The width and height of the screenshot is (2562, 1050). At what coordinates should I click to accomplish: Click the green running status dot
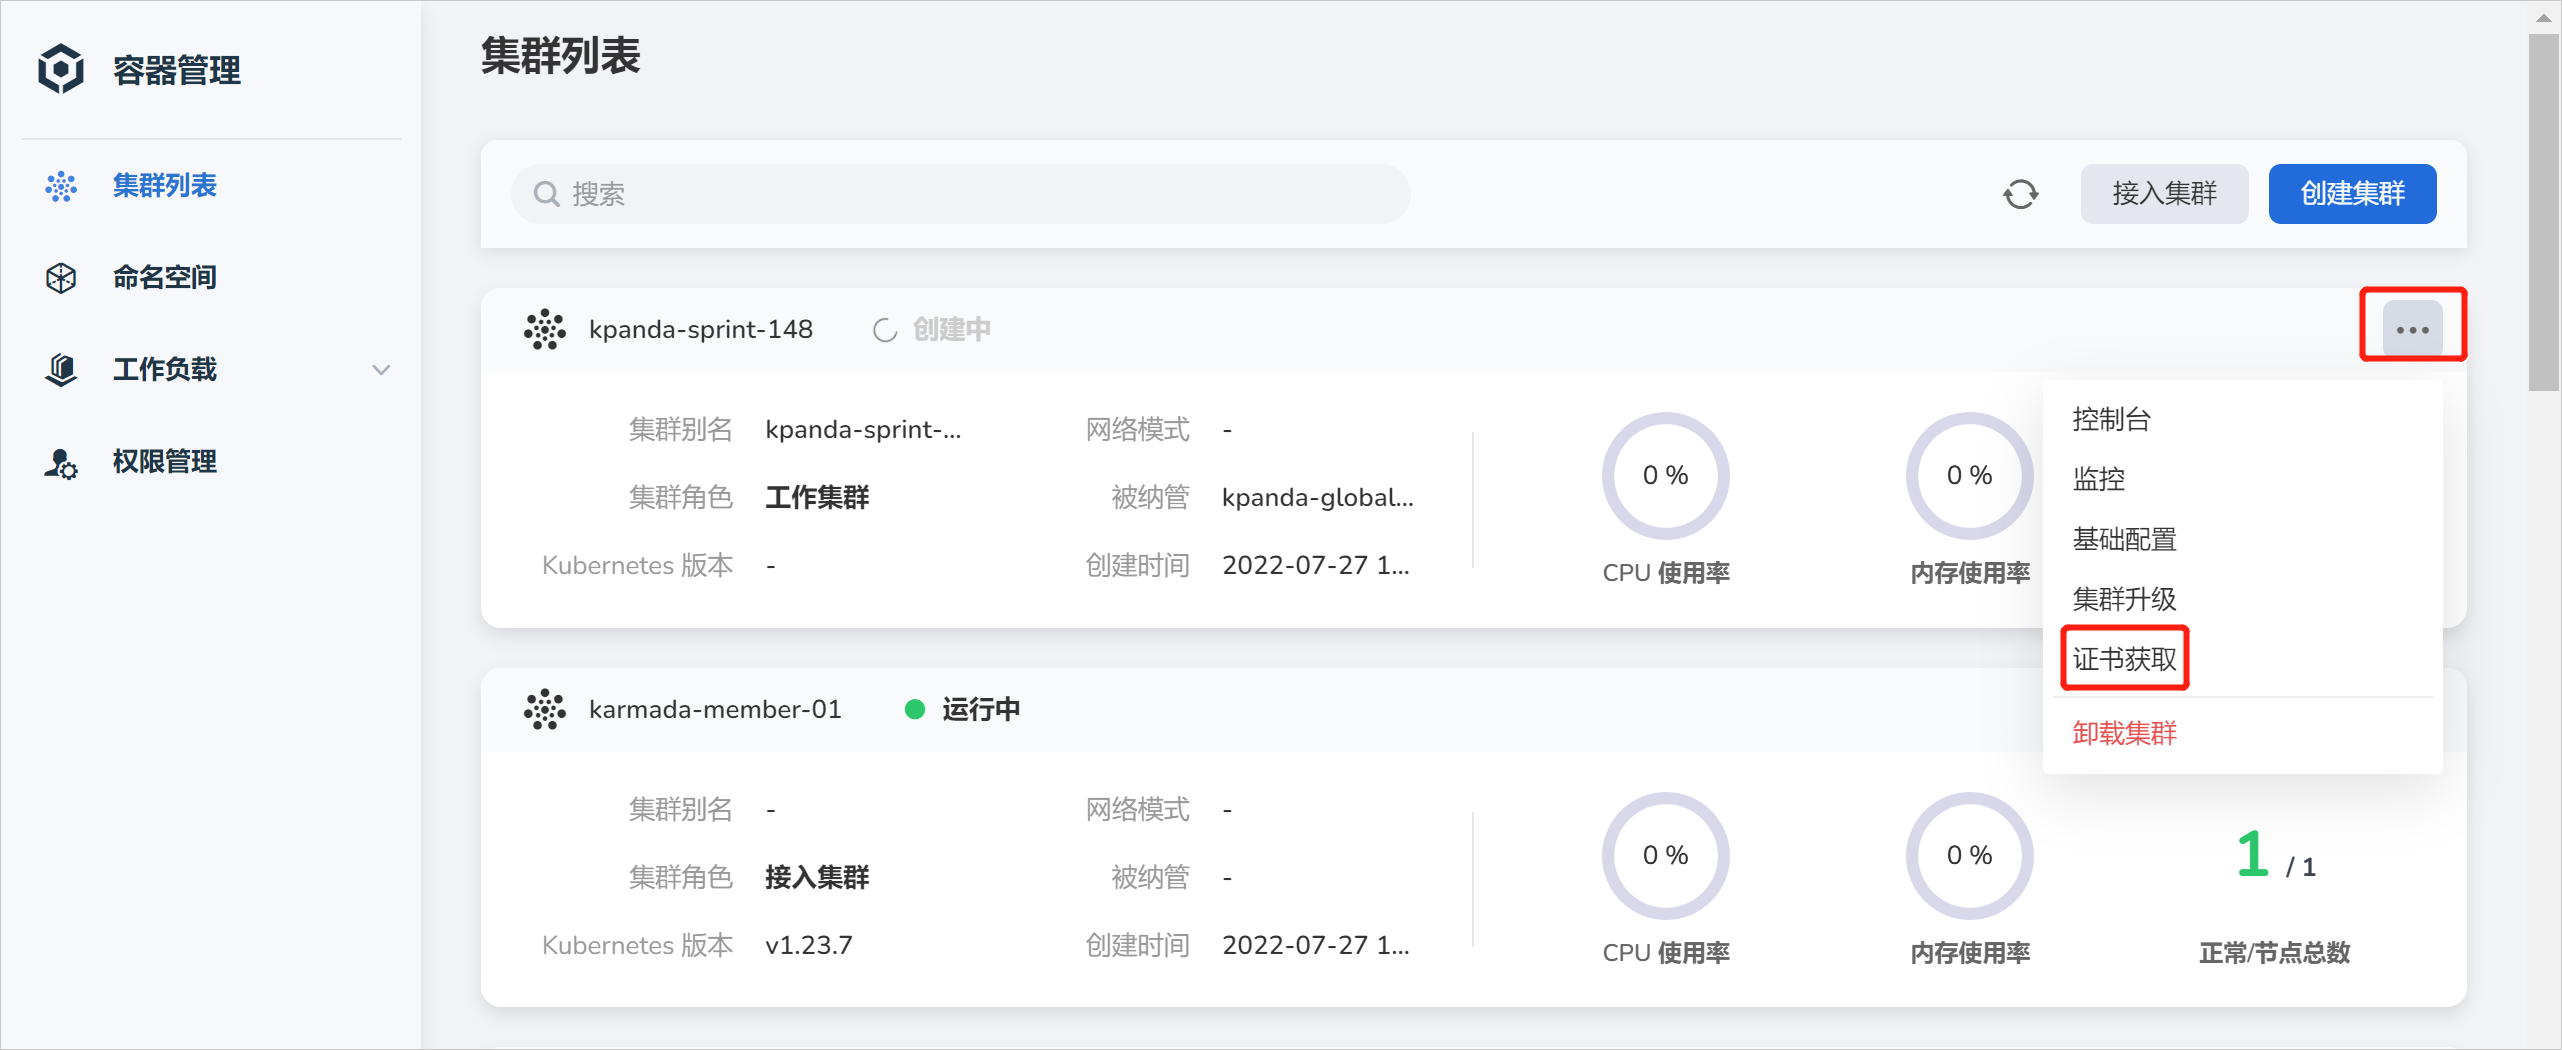pyautogui.click(x=914, y=709)
